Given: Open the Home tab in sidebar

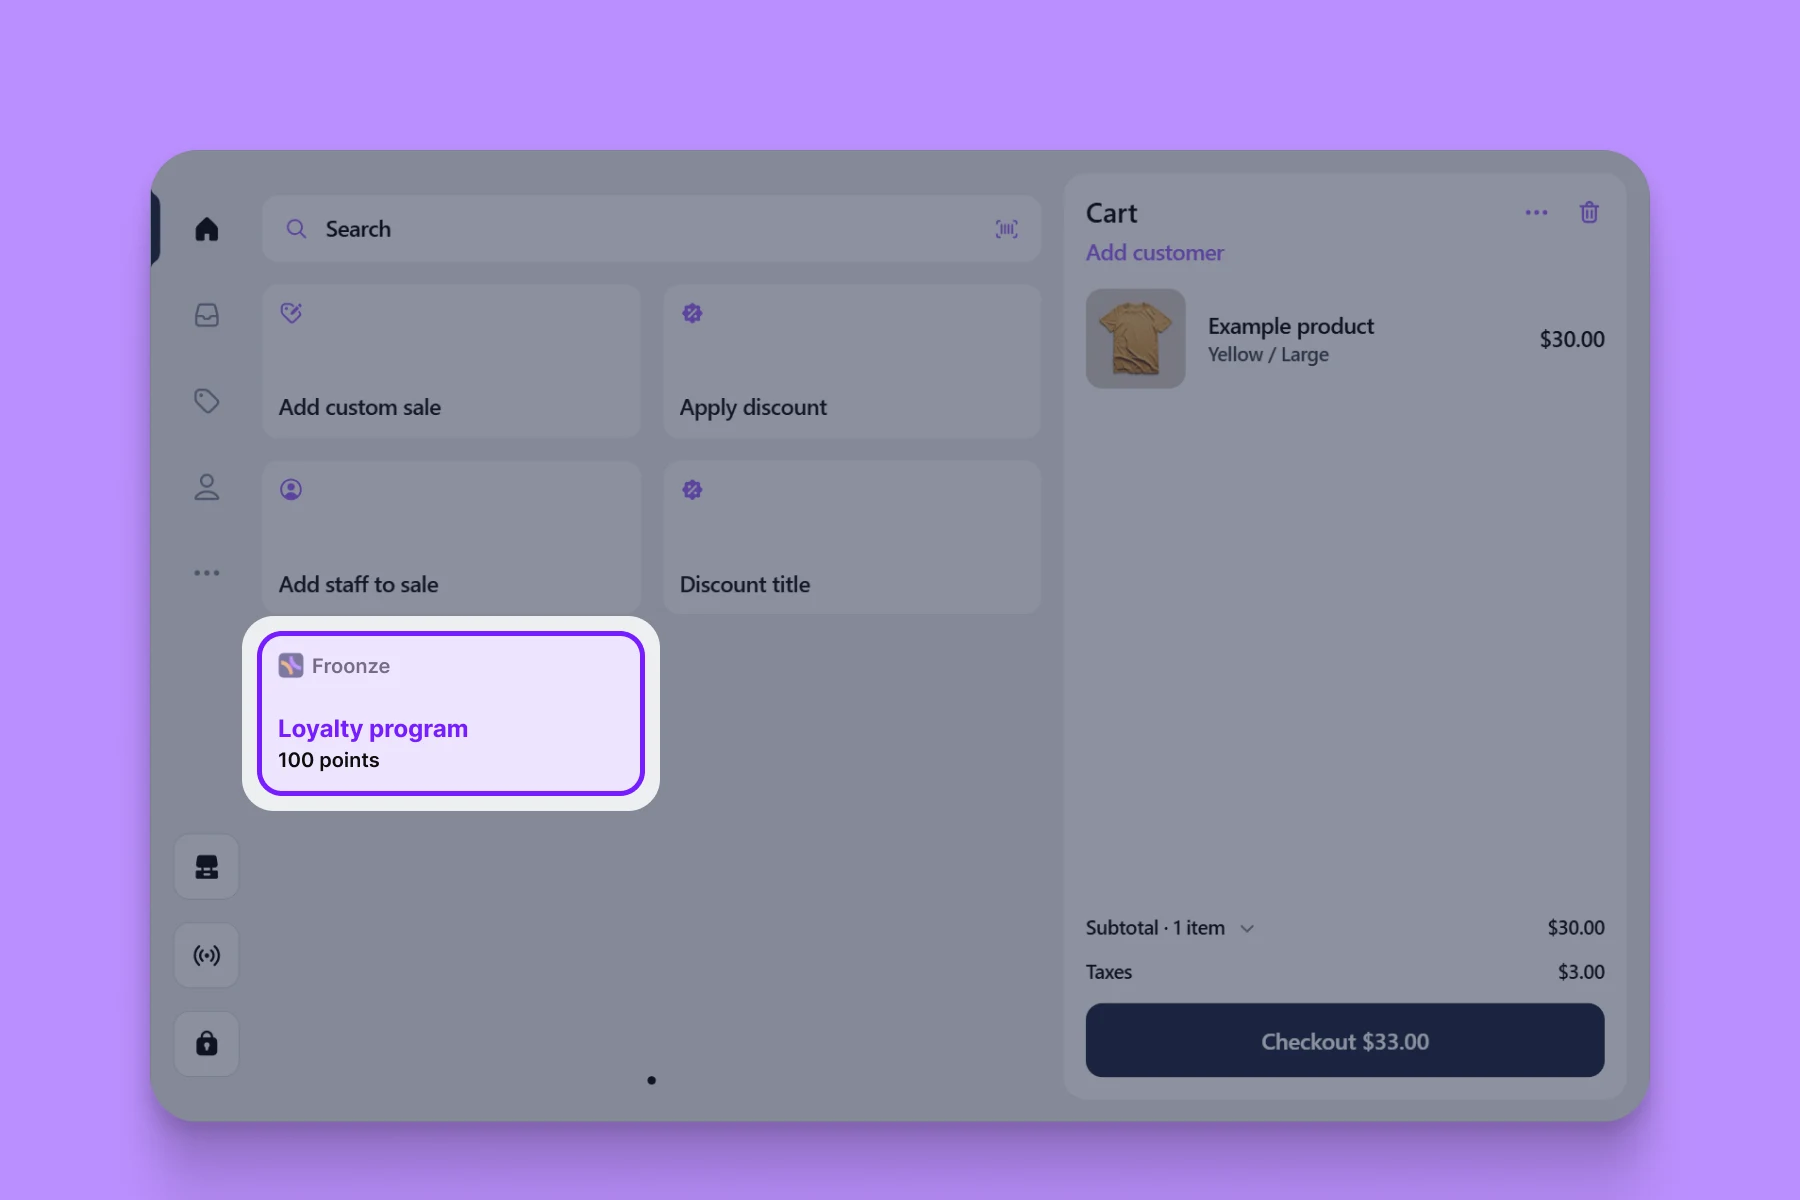Looking at the screenshot, I should 207,229.
